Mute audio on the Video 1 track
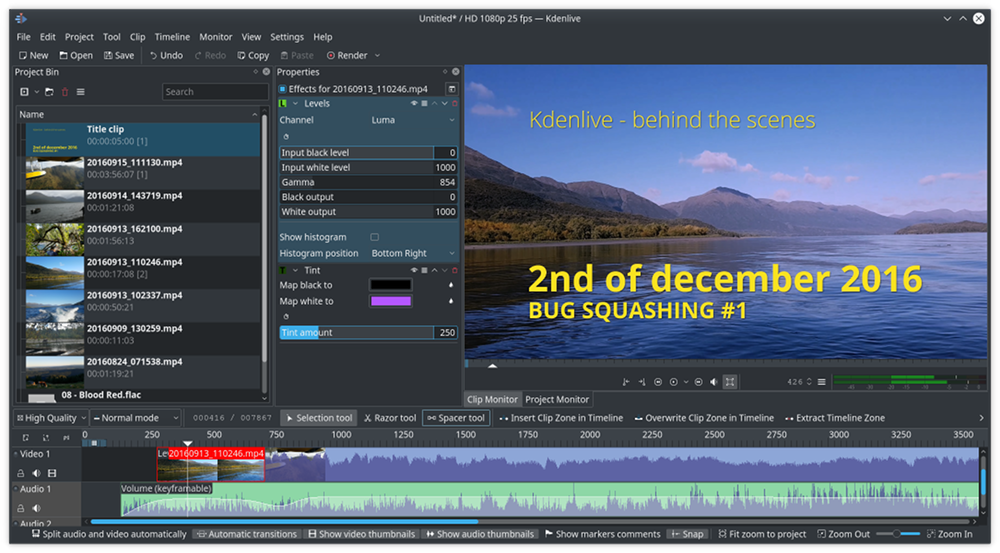Image resolution: width=1000 pixels, height=553 pixels. [x=36, y=473]
